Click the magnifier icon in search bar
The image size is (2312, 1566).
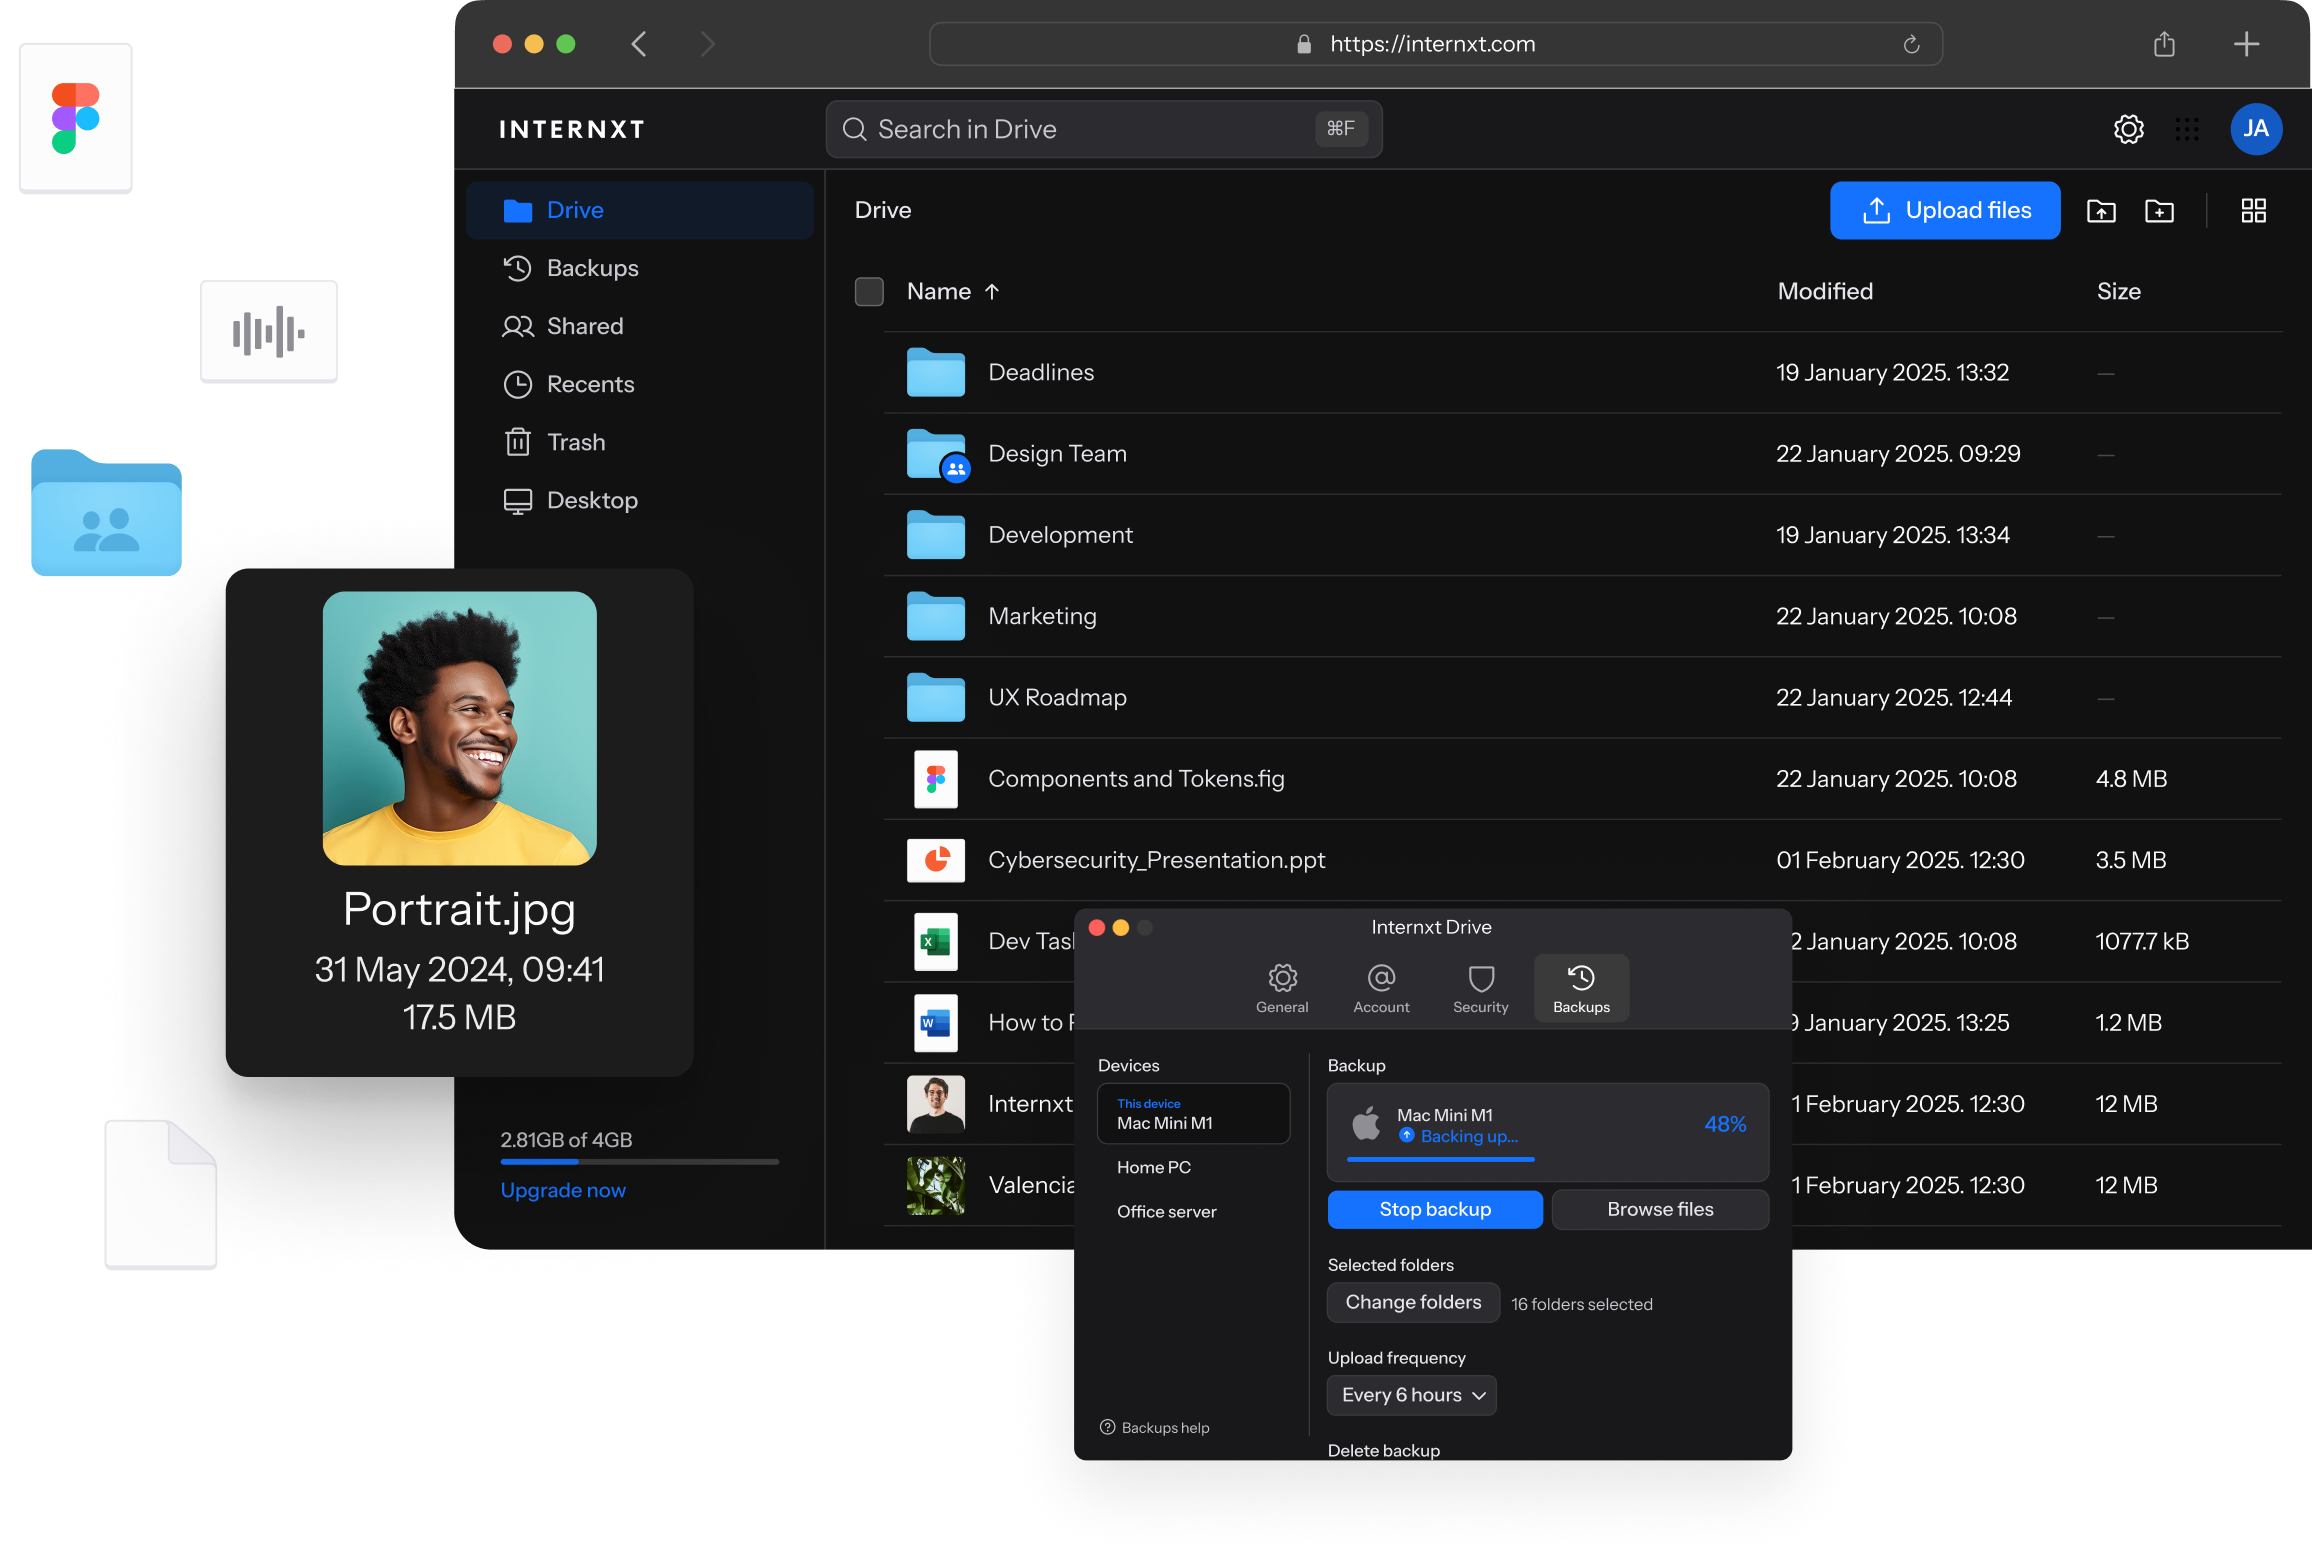854,129
